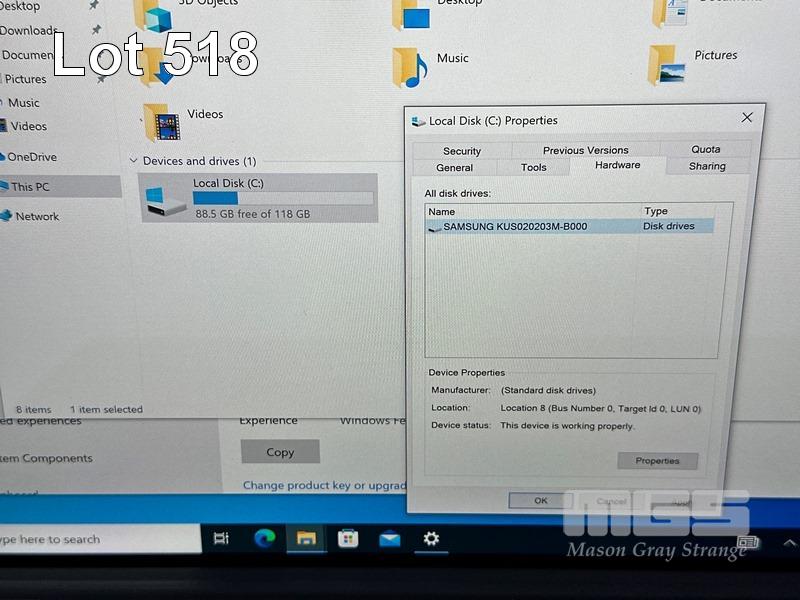Click the File Explorer taskbar icon
The height and width of the screenshot is (600, 800).
coord(306,539)
